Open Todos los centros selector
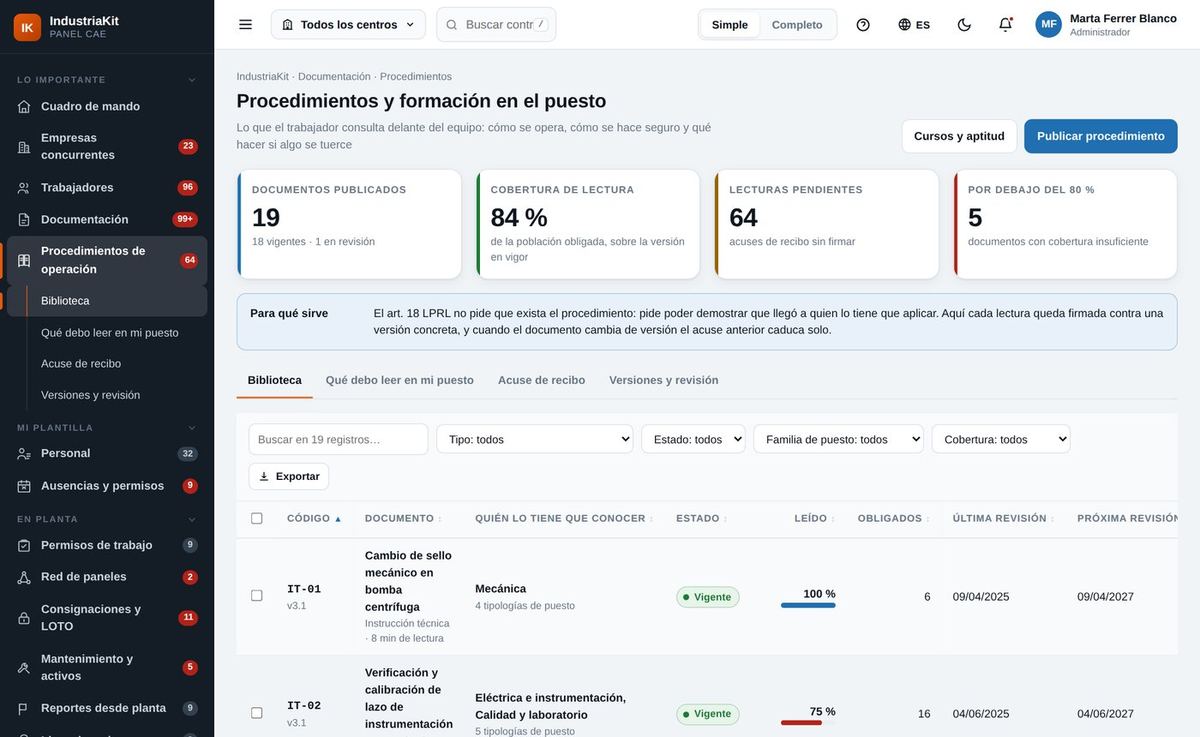The height and width of the screenshot is (737, 1200). point(348,24)
